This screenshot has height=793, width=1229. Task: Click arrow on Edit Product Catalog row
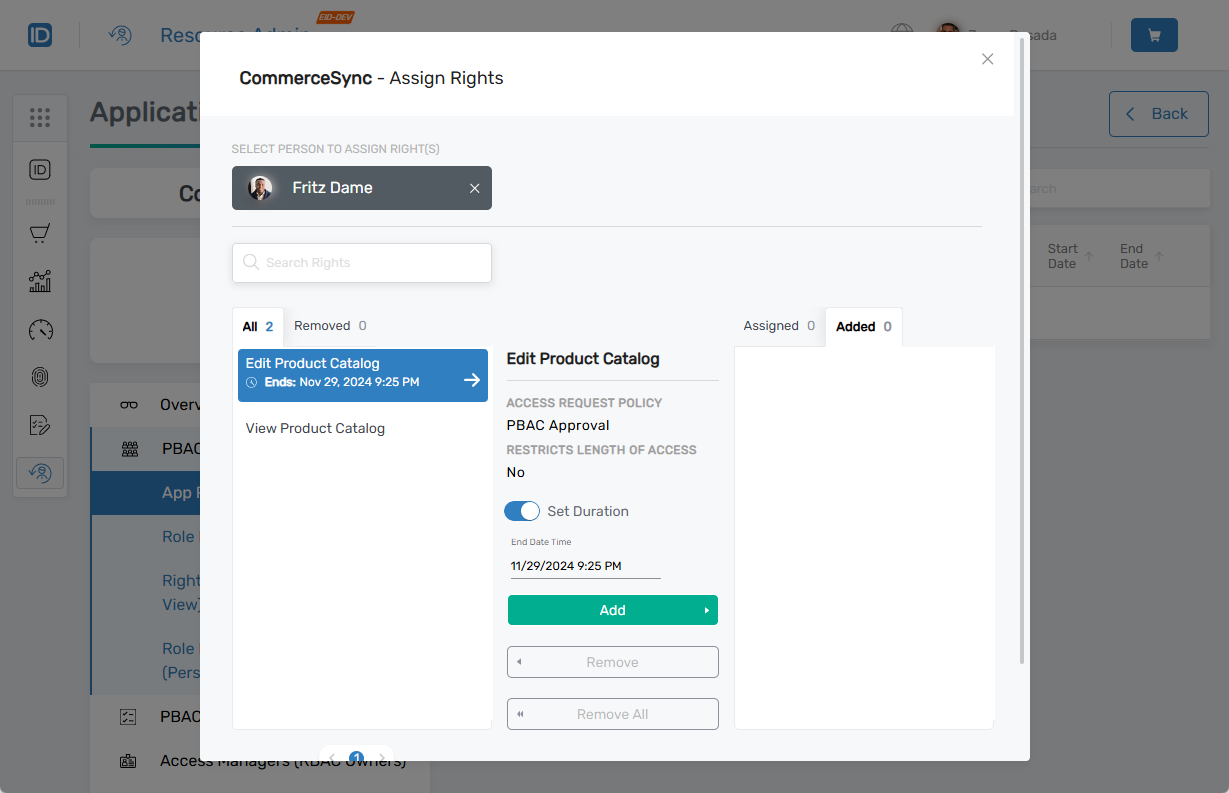click(472, 380)
